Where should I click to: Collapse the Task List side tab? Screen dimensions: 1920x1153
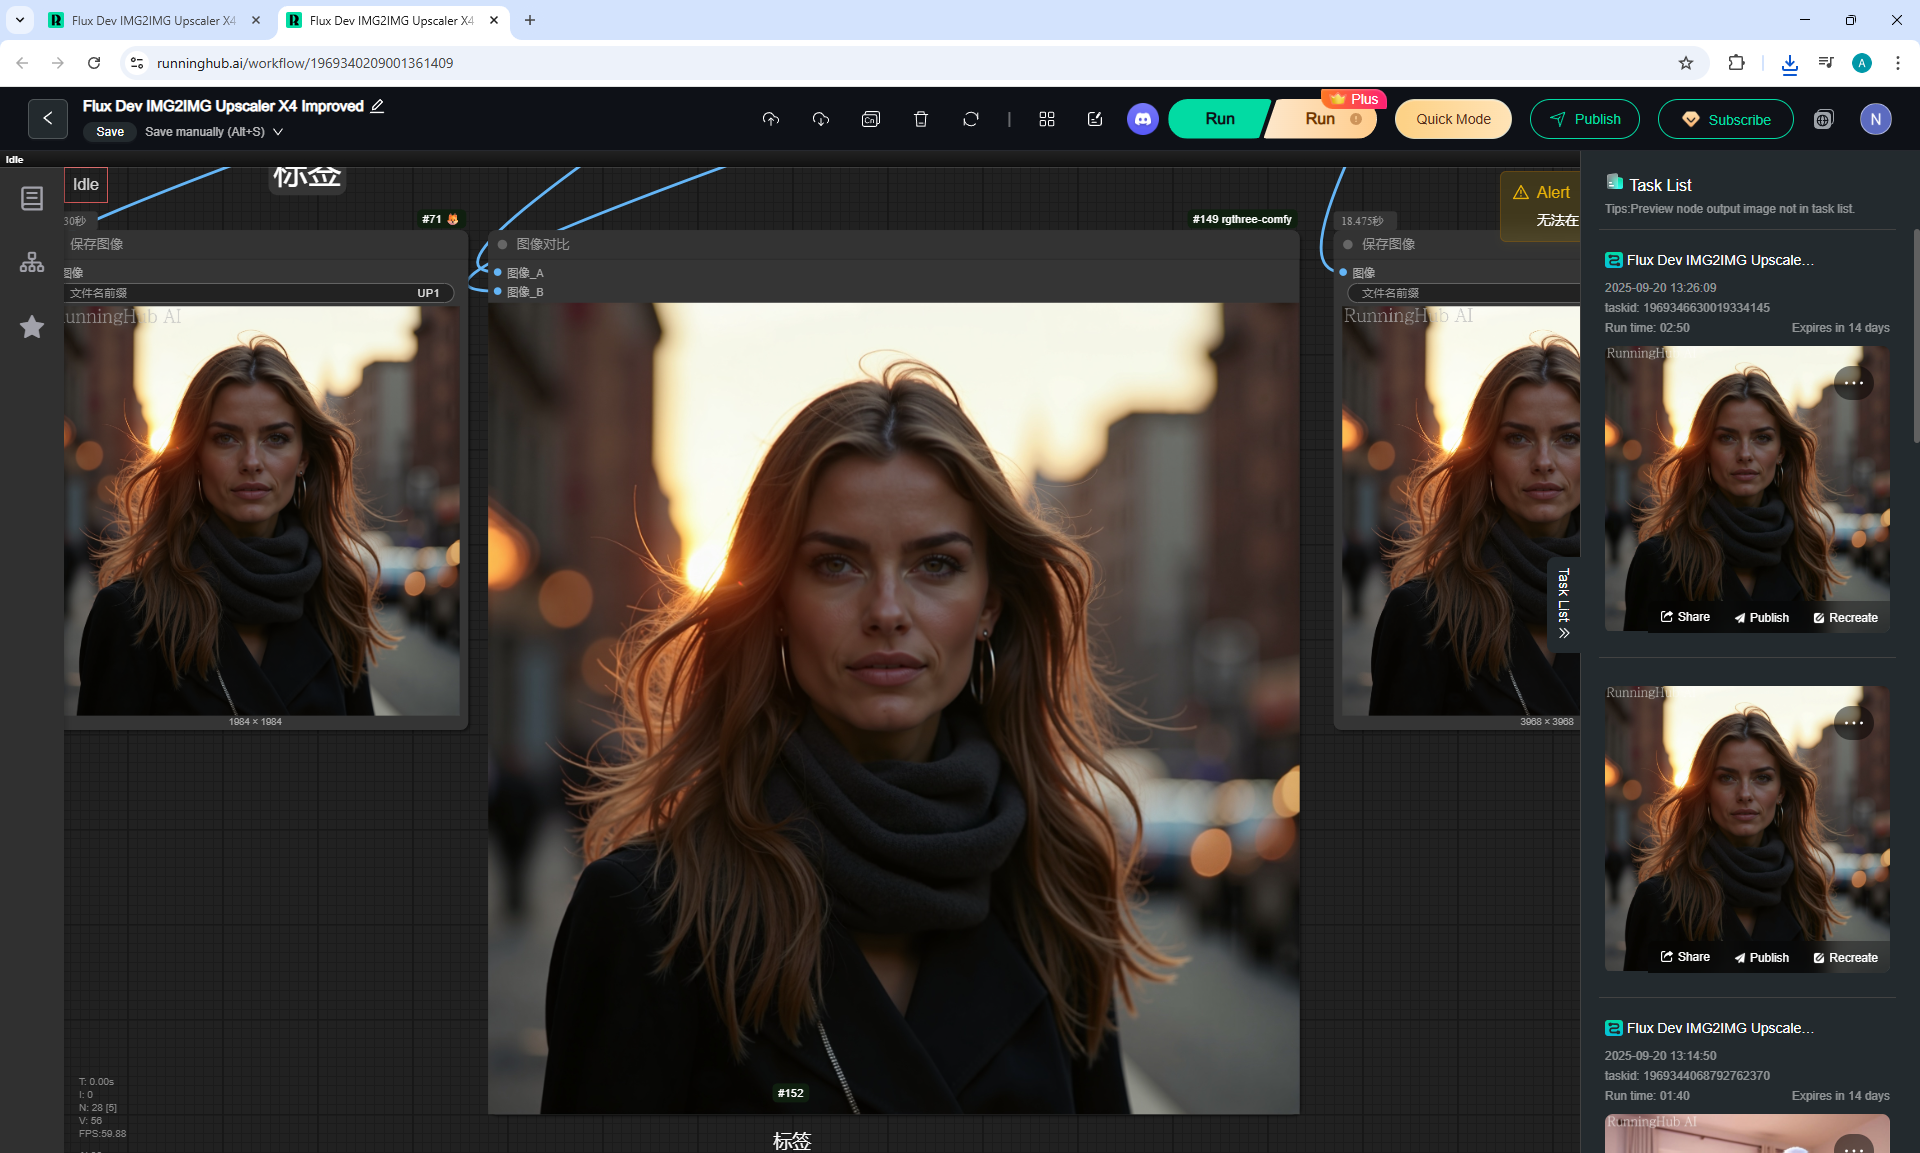click(x=1564, y=604)
